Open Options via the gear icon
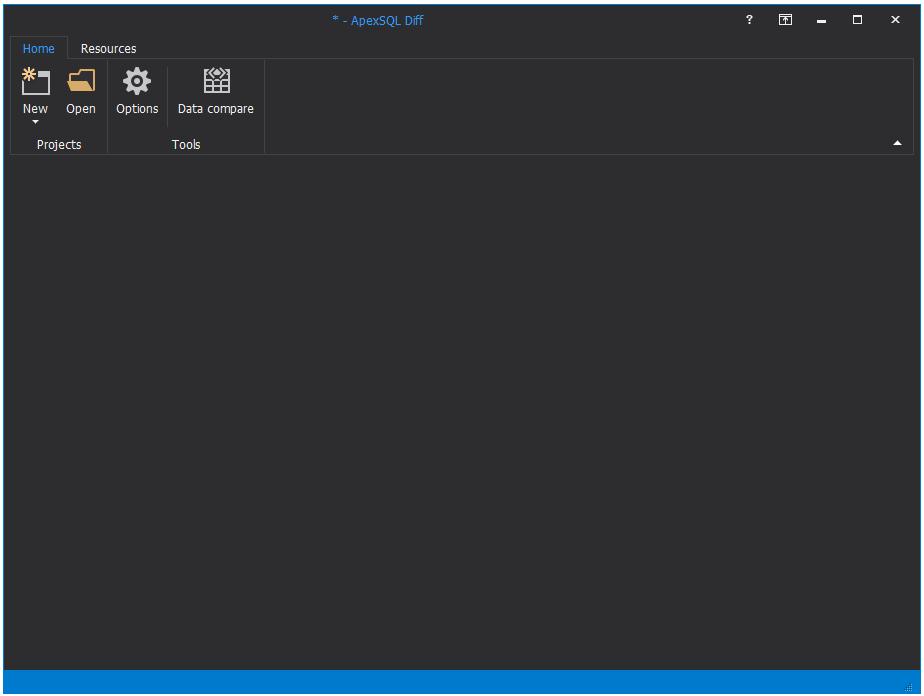This screenshot has height=696, width=924. pos(137,80)
